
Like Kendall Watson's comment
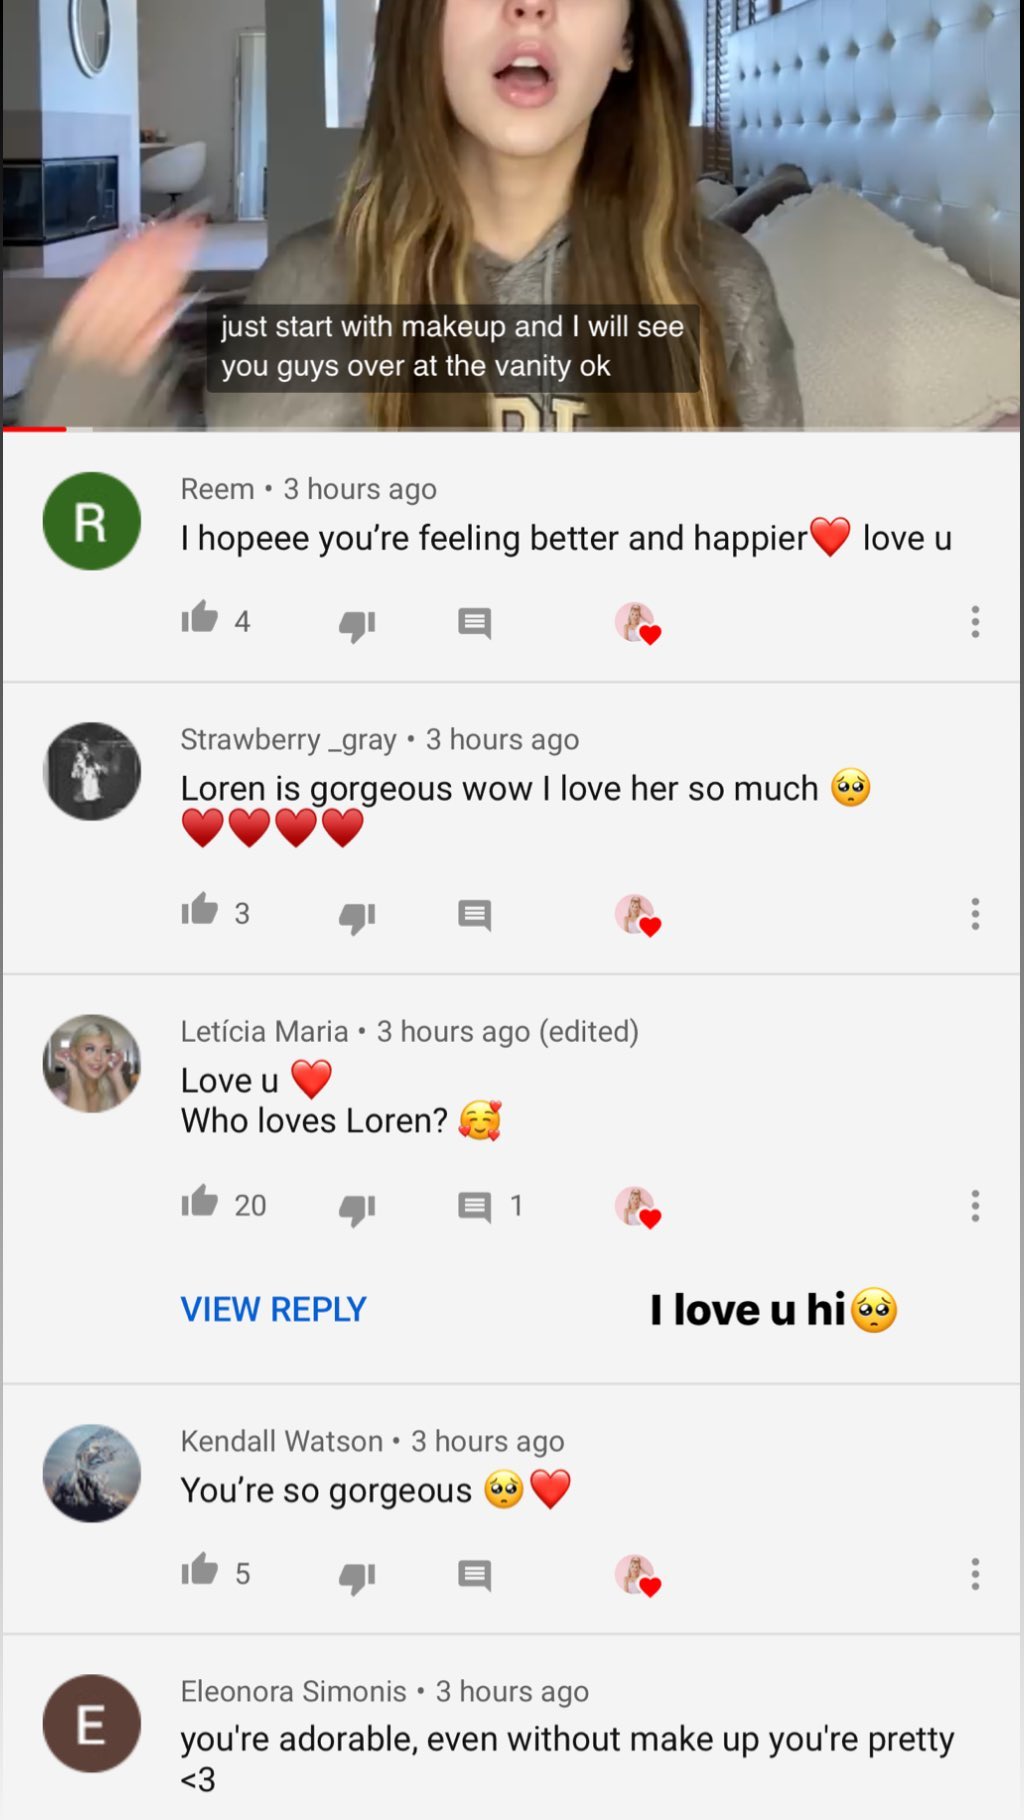click(200, 1571)
